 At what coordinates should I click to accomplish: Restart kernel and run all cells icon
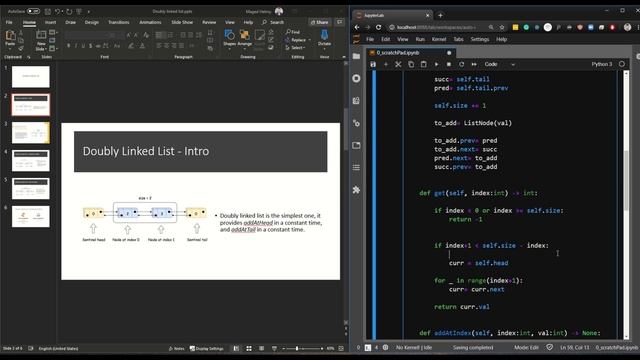[x=474, y=64]
